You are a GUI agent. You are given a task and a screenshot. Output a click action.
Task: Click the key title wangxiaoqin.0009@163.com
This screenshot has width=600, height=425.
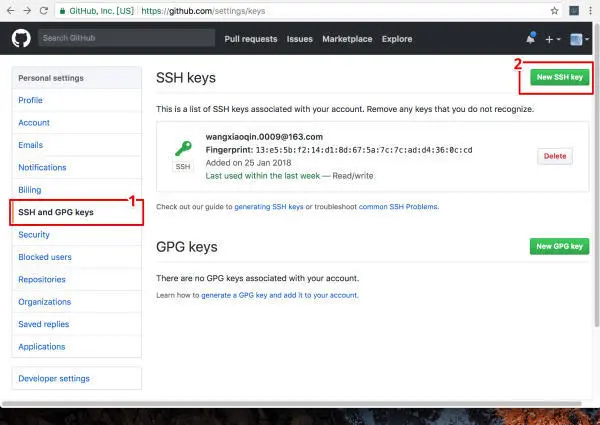[x=264, y=137]
